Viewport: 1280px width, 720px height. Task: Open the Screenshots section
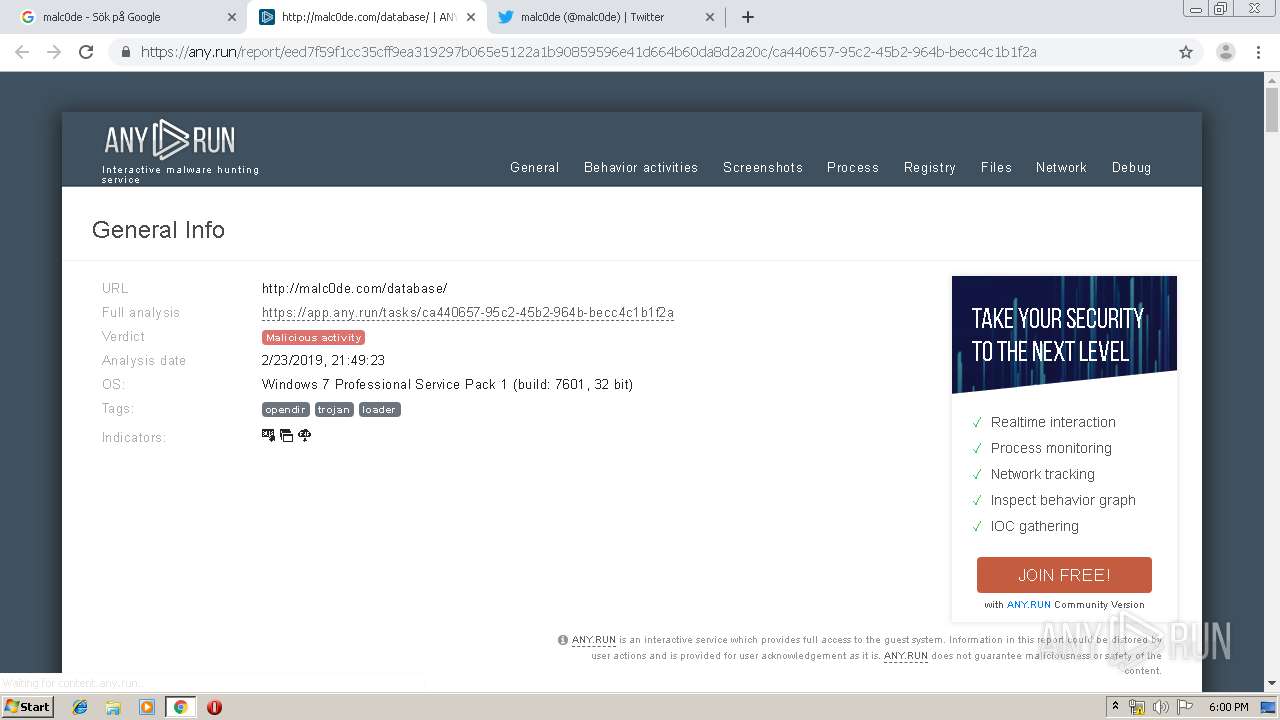click(x=763, y=167)
